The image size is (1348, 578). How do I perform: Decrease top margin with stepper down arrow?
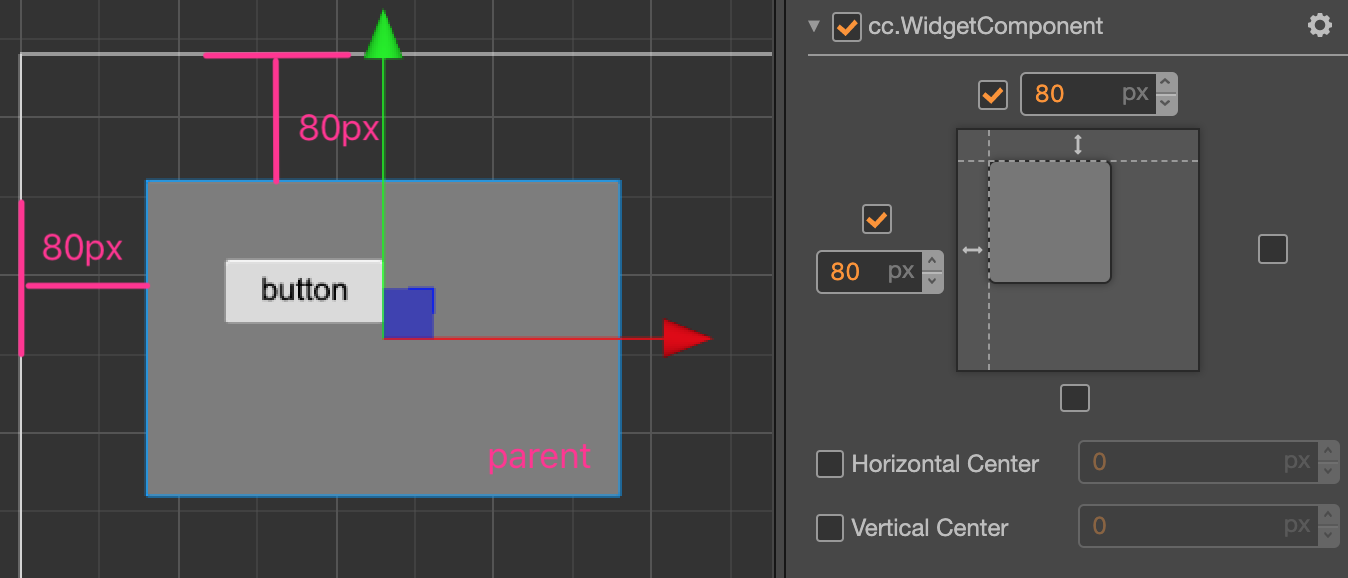(1166, 104)
